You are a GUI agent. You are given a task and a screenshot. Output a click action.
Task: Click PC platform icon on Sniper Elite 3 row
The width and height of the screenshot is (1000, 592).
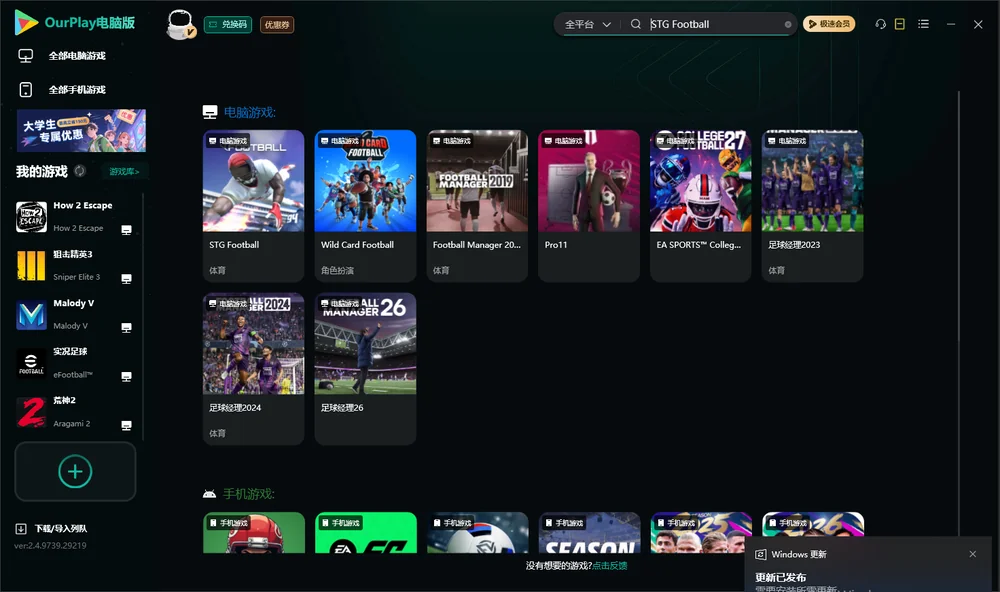click(x=126, y=279)
